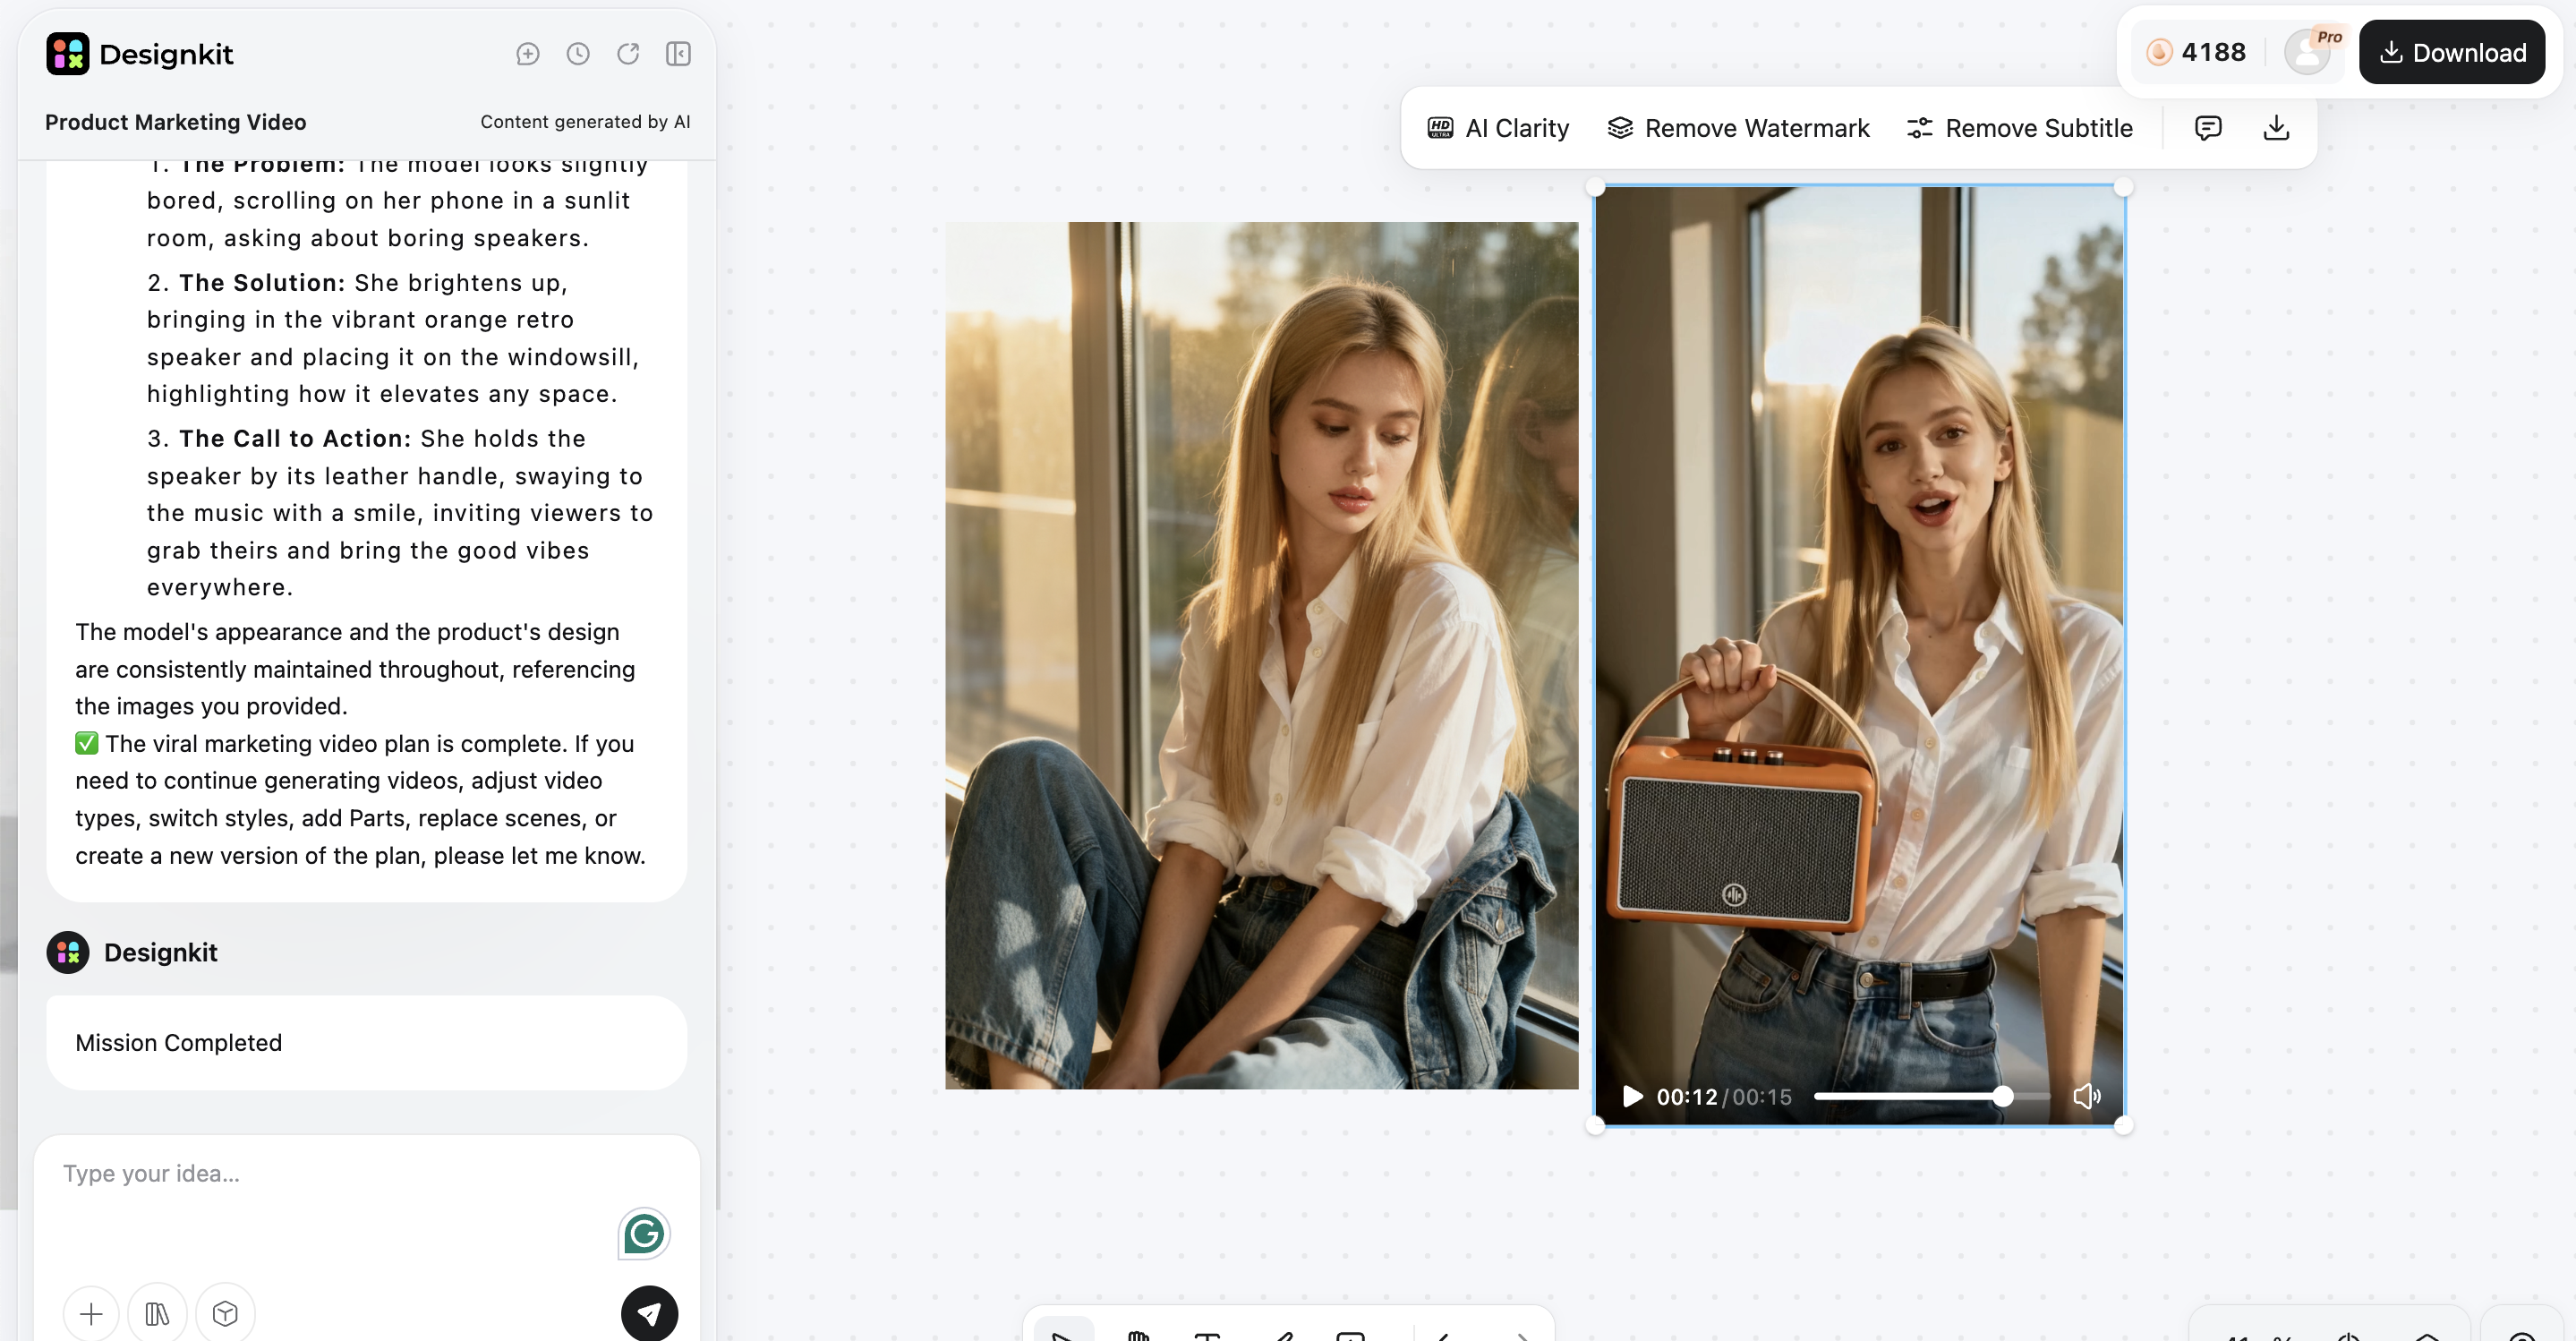Add an attachment with the plus button
This screenshot has width=2576, height=1341.
[x=91, y=1313]
